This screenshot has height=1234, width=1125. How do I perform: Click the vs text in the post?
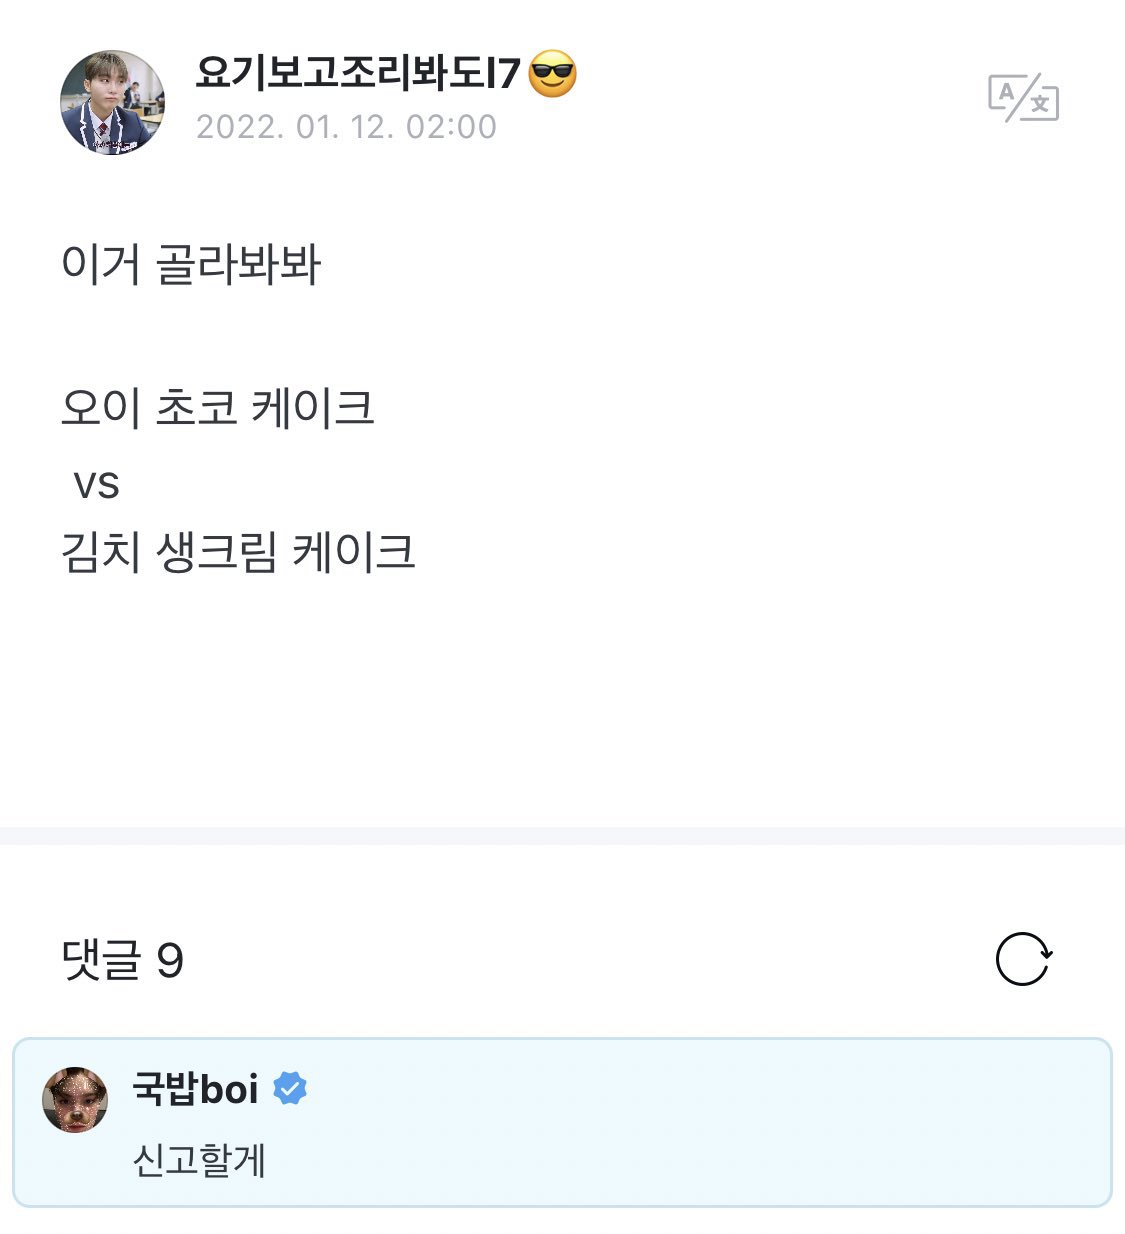pos(96,485)
